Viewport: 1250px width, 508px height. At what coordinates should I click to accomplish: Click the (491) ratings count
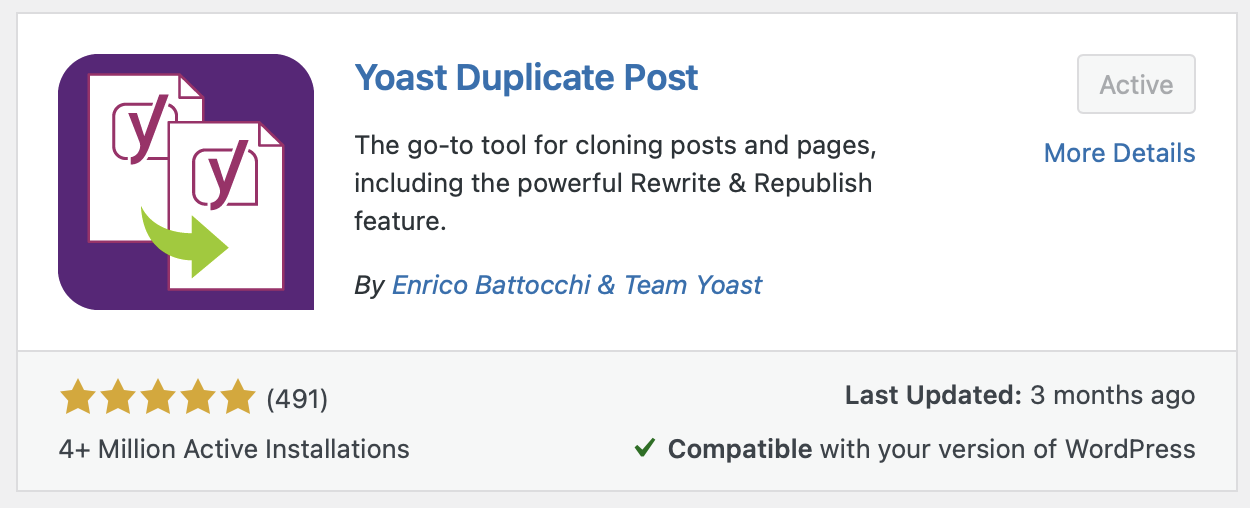click(297, 399)
